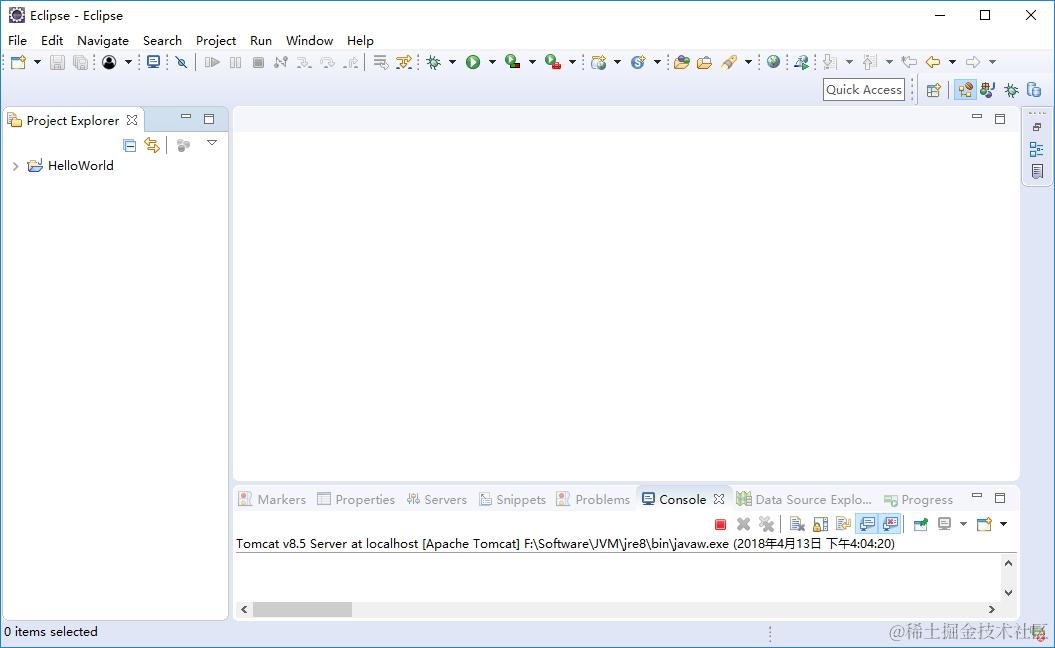Open the Back history dropdown arrow
Image resolution: width=1055 pixels, height=648 pixels.
(952, 63)
